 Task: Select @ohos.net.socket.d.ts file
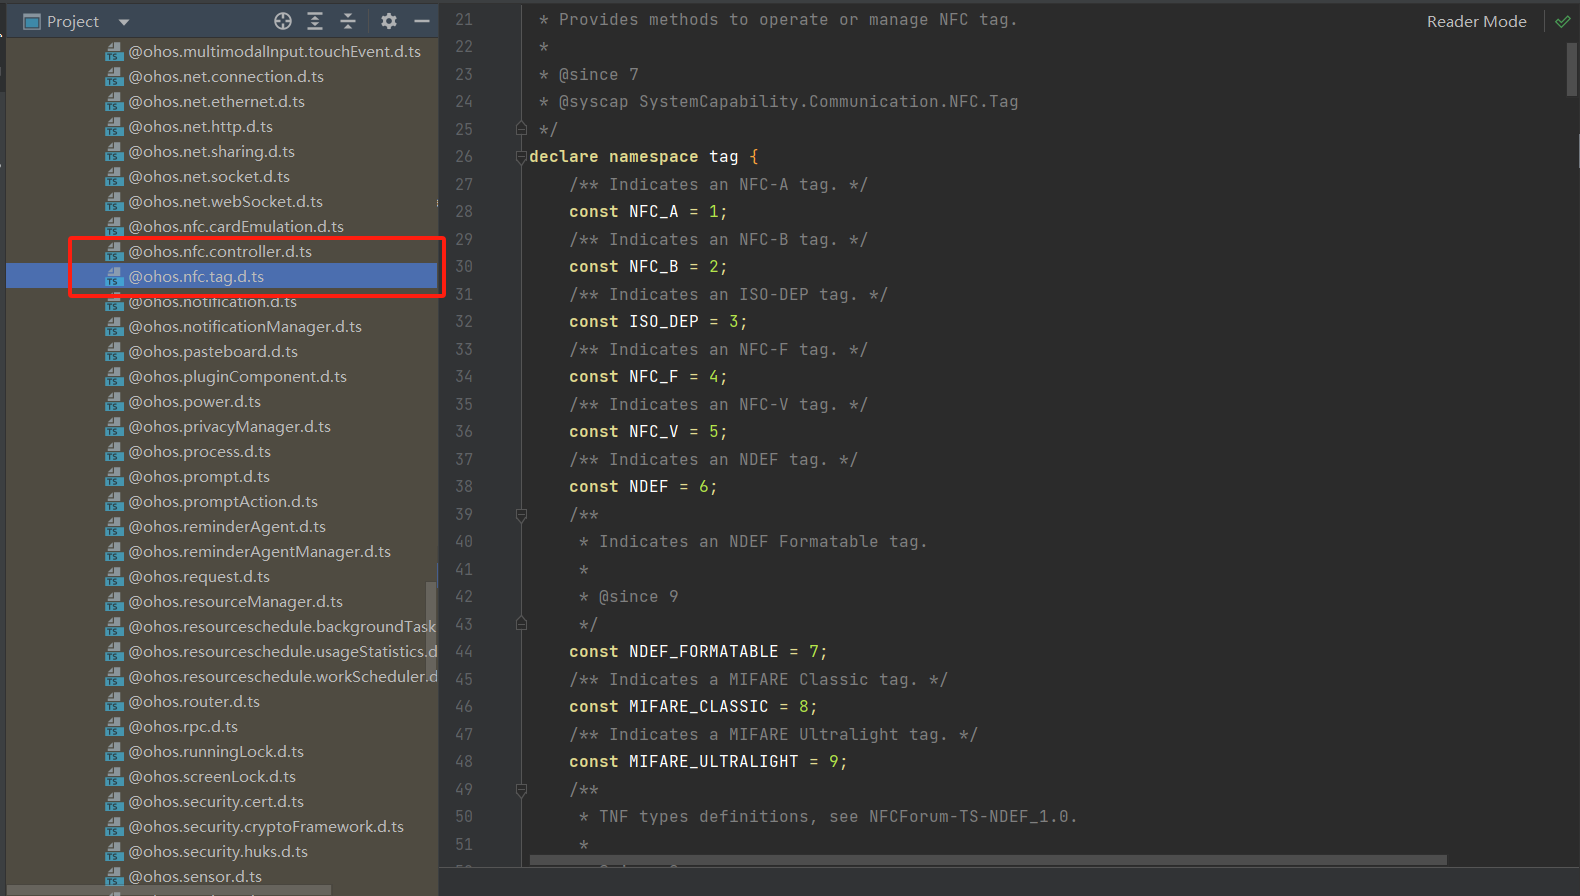click(x=209, y=176)
